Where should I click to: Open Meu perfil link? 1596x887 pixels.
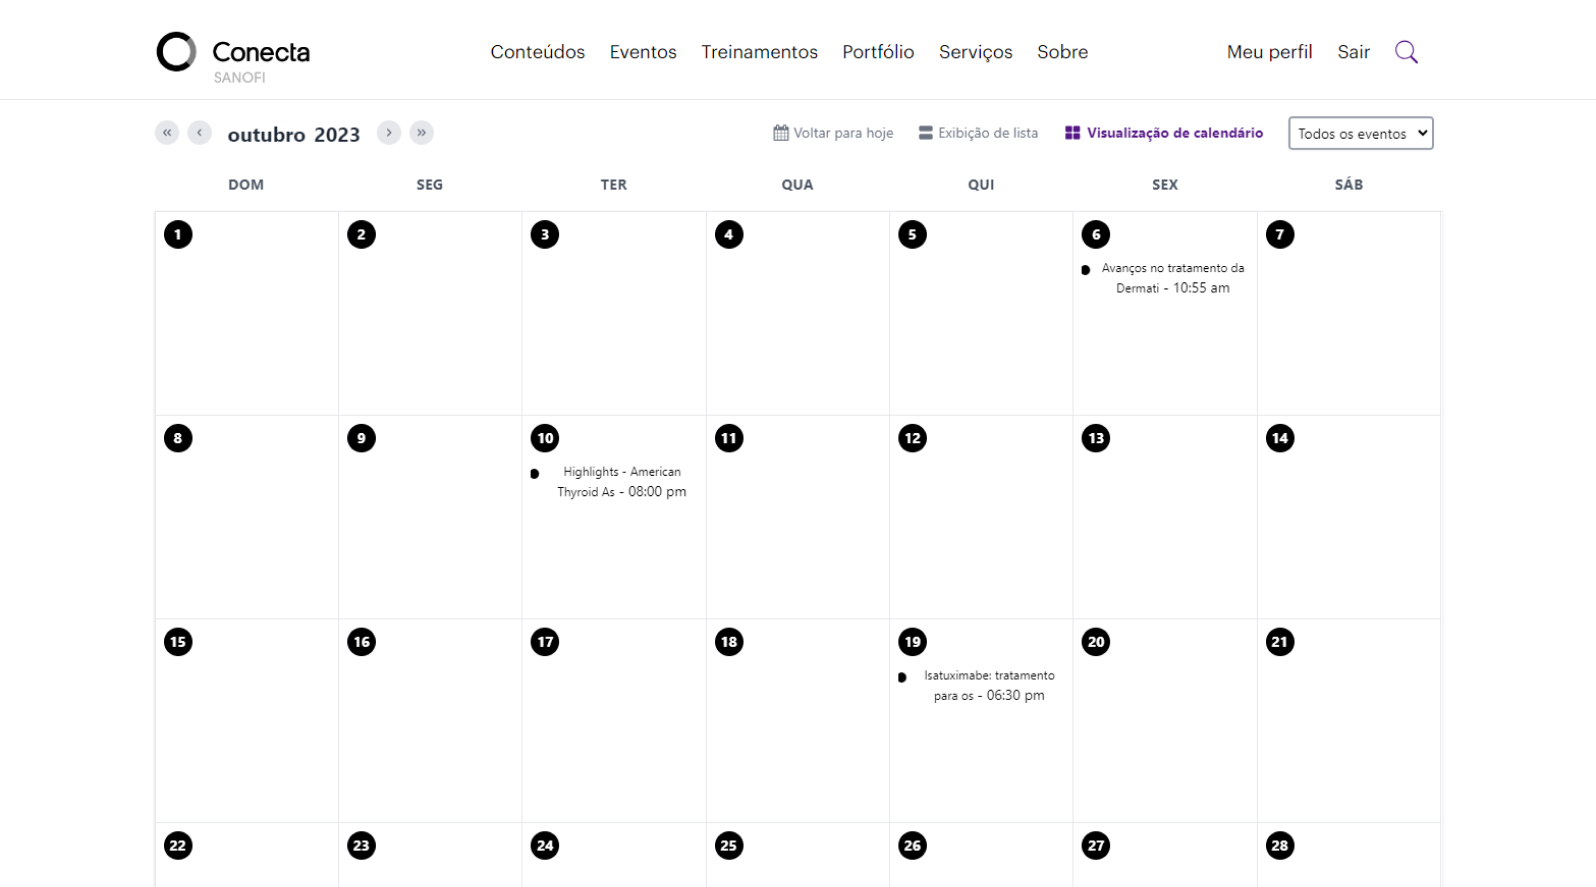pos(1269,52)
